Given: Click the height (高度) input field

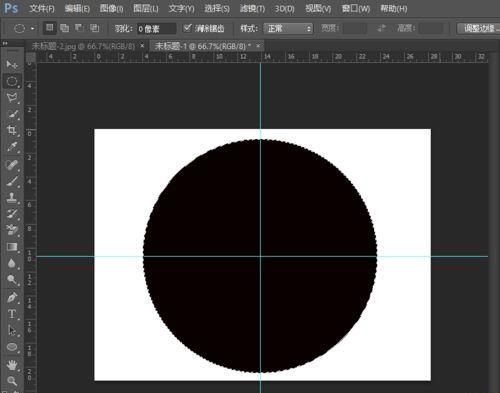Looking at the screenshot, I should [431, 28].
